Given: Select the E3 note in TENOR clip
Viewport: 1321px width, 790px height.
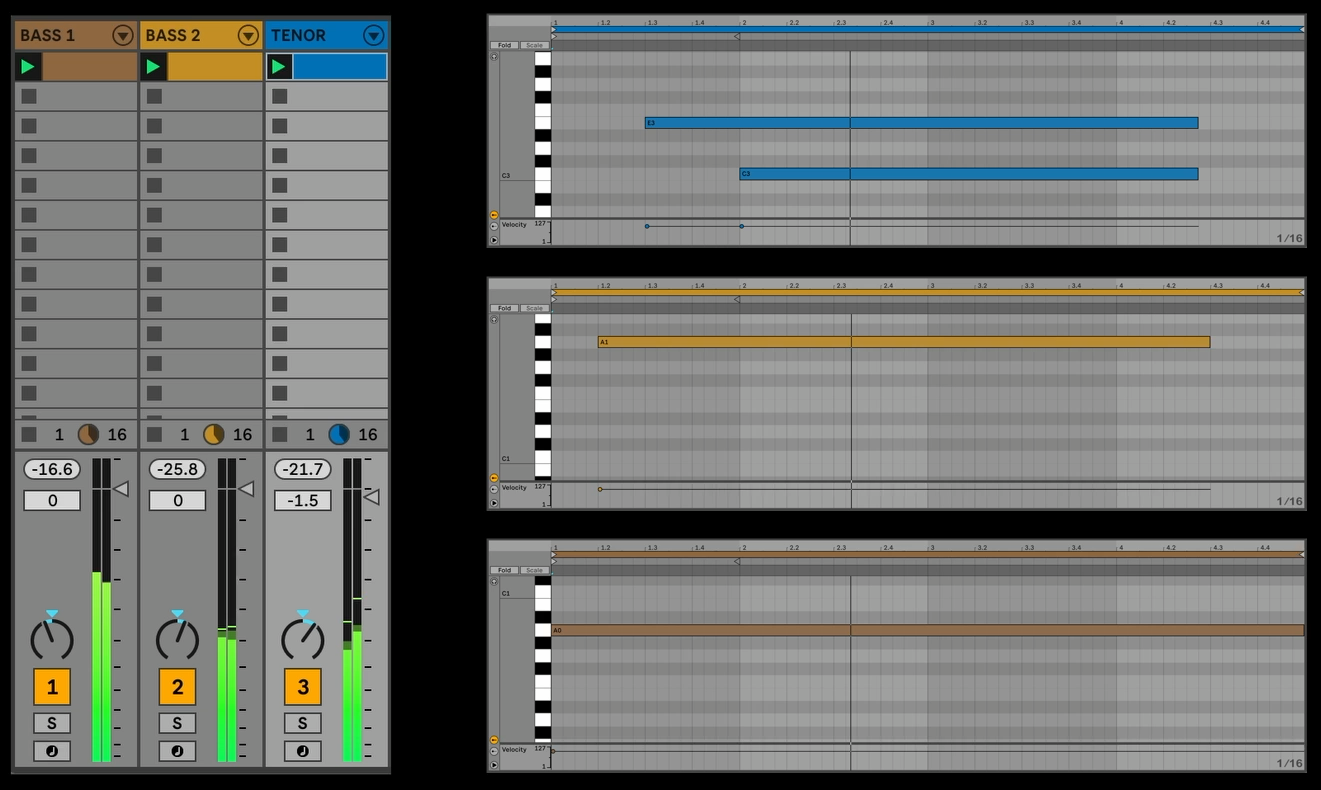Looking at the screenshot, I should point(920,123).
